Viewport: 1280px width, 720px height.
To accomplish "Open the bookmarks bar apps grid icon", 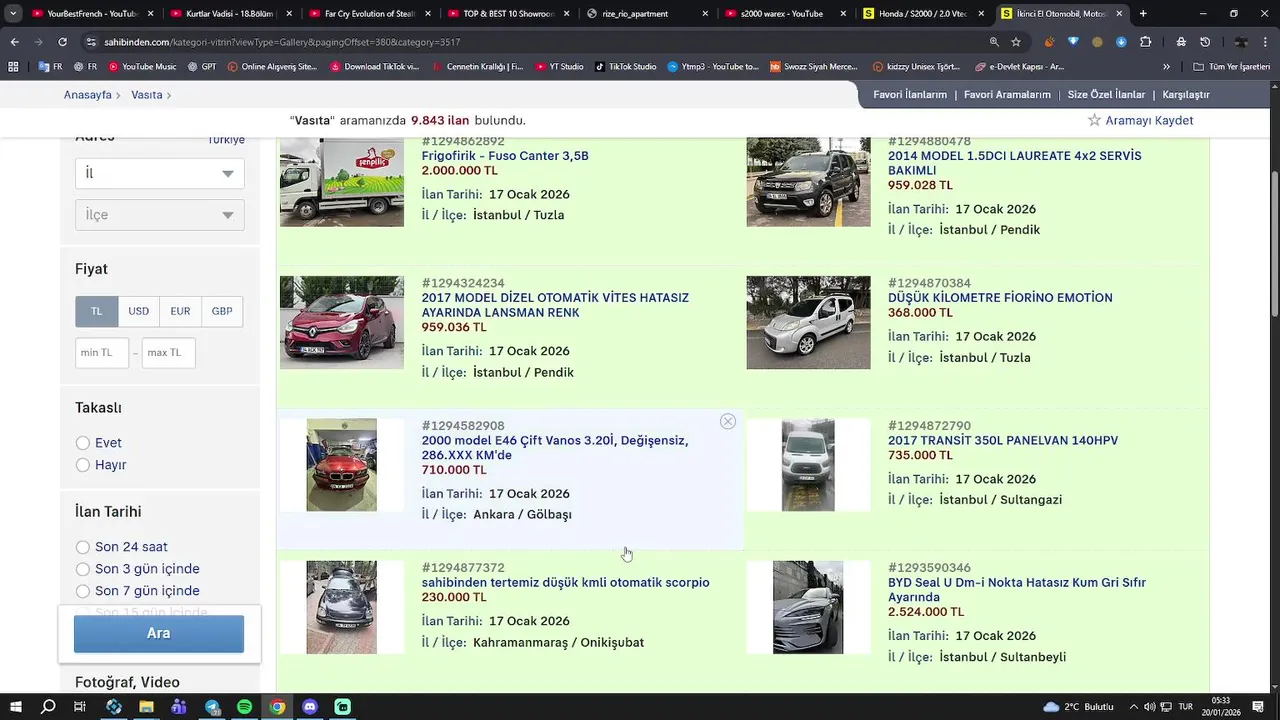I will click(x=13, y=67).
